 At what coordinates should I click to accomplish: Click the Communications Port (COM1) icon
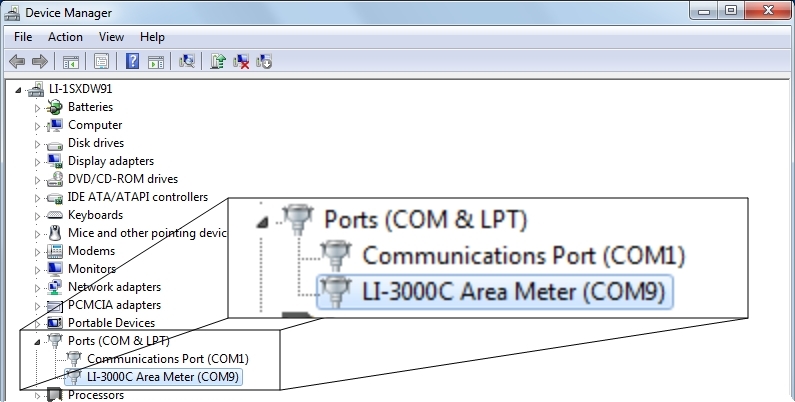[74, 359]
